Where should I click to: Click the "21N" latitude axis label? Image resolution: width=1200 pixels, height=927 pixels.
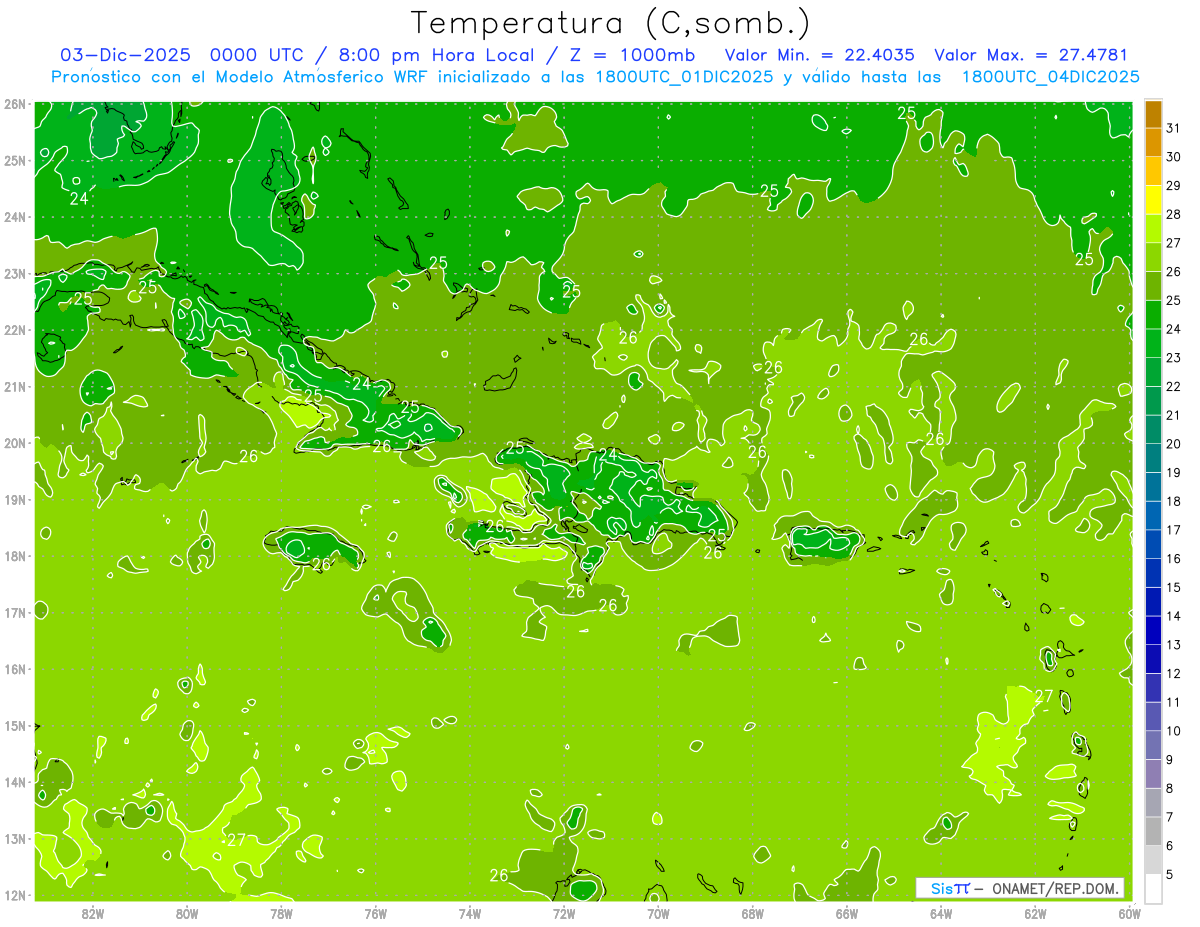tap(15, 386)
